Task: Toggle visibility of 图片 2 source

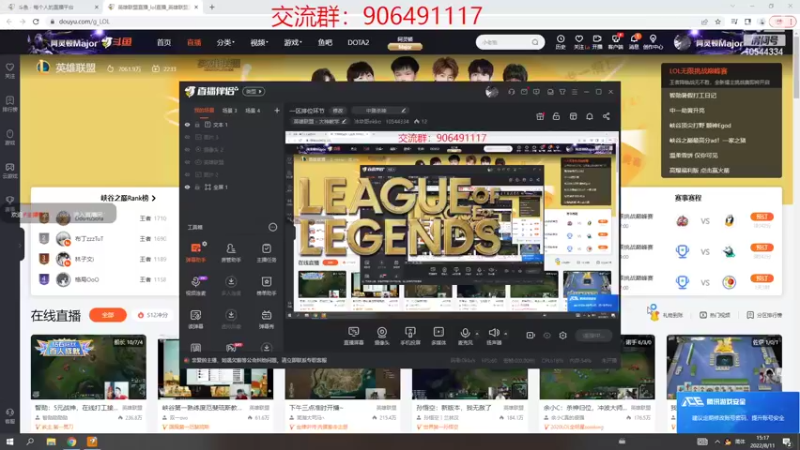Action: 187,174
